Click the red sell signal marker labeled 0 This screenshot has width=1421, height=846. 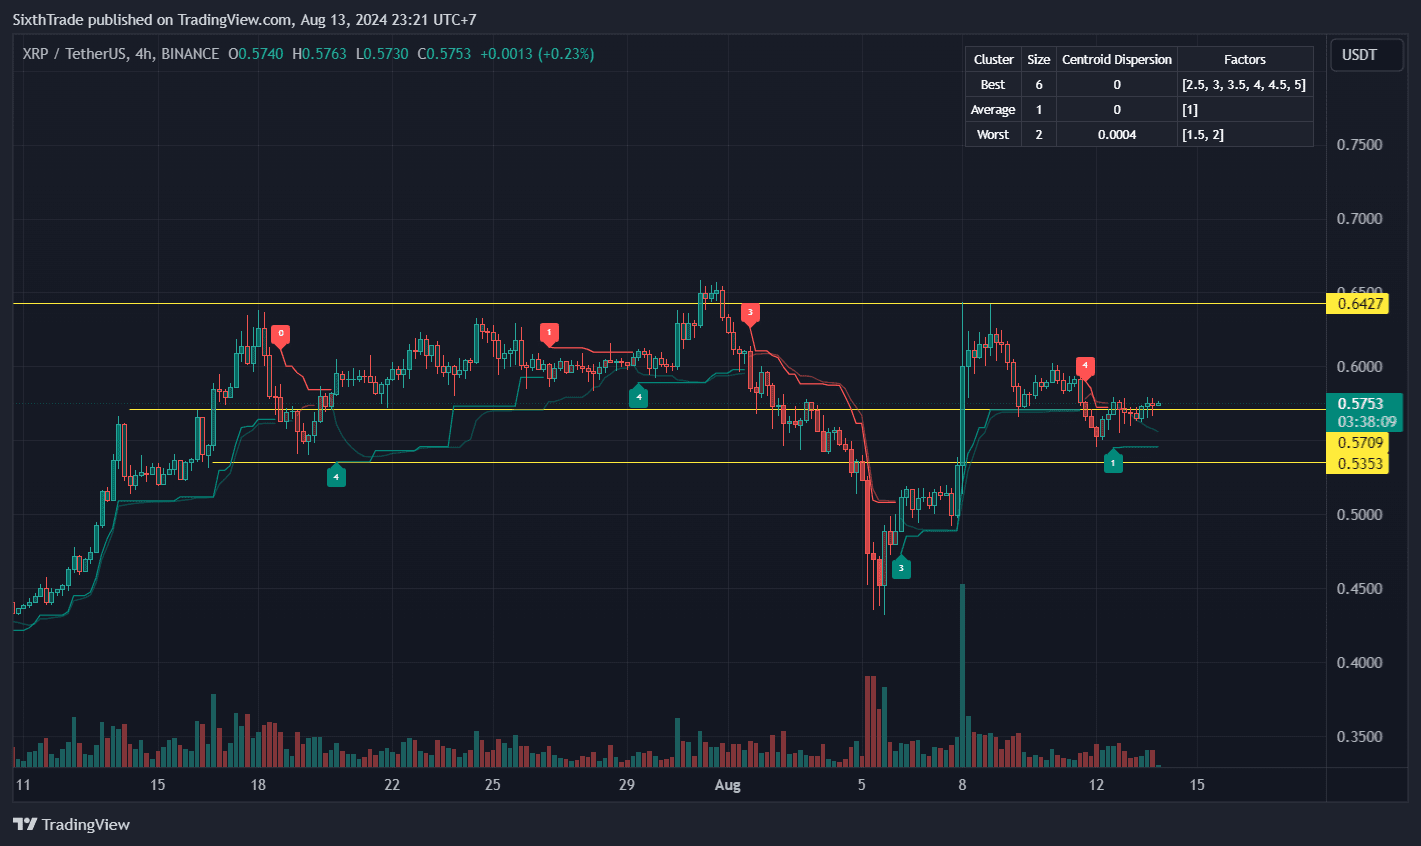point(281,334)
